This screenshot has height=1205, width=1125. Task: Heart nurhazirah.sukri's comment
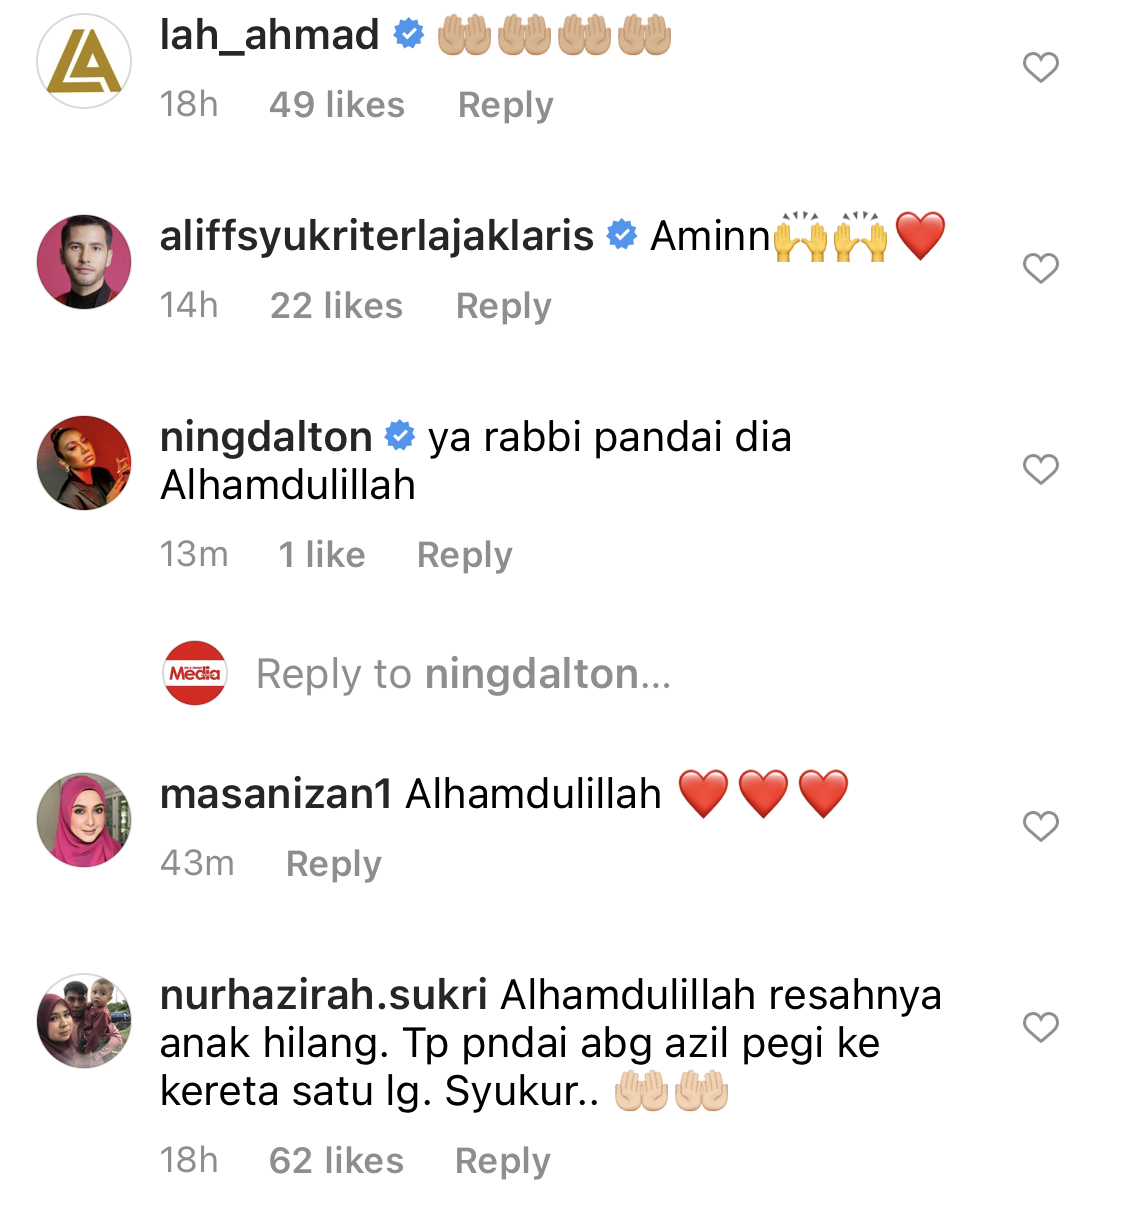pyautogui.click(x=1040, y=1027)
